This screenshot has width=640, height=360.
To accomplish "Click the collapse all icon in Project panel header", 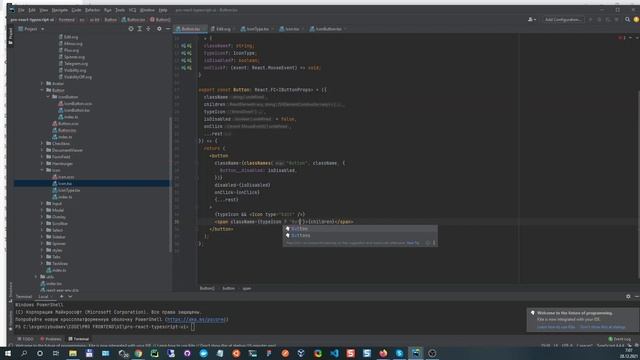I will tap(148, 29).
